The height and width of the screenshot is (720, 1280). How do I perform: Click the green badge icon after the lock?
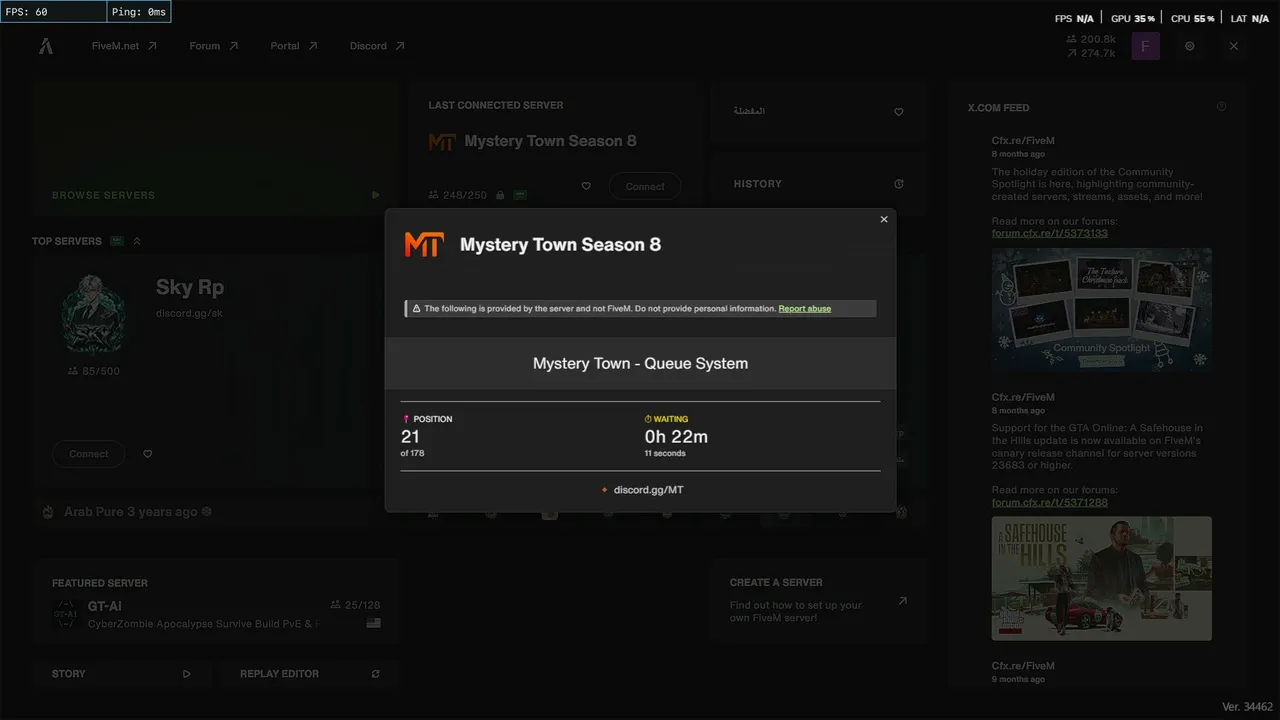click(x=520, y=195)
